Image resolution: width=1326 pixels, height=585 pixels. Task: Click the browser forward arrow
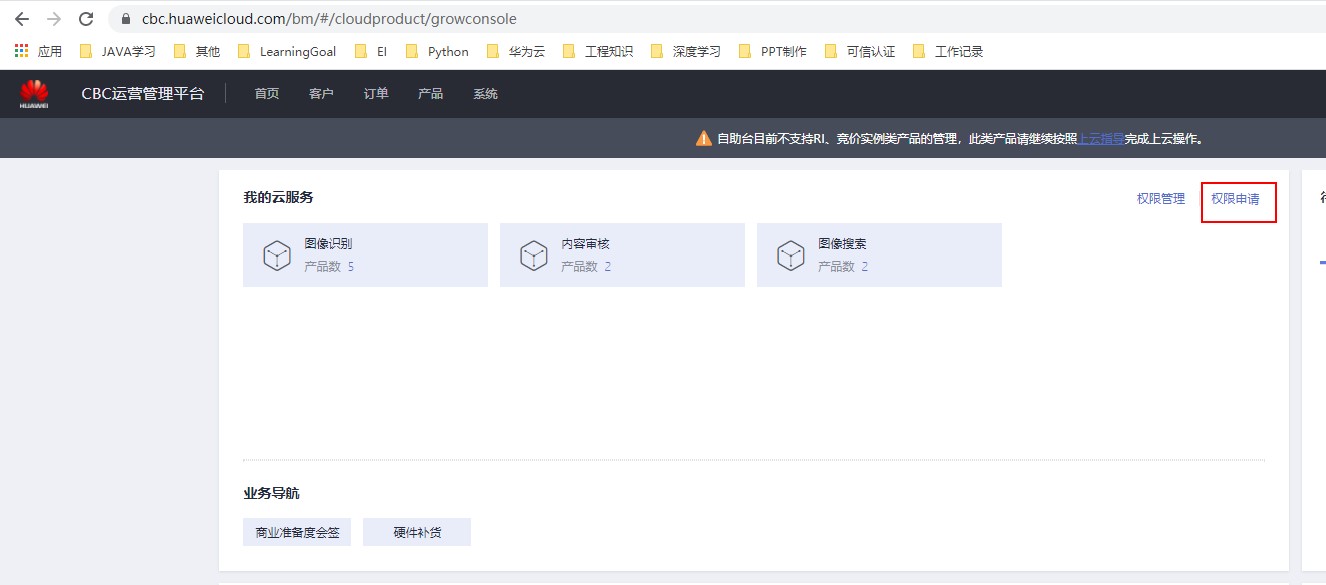(54, 19)
